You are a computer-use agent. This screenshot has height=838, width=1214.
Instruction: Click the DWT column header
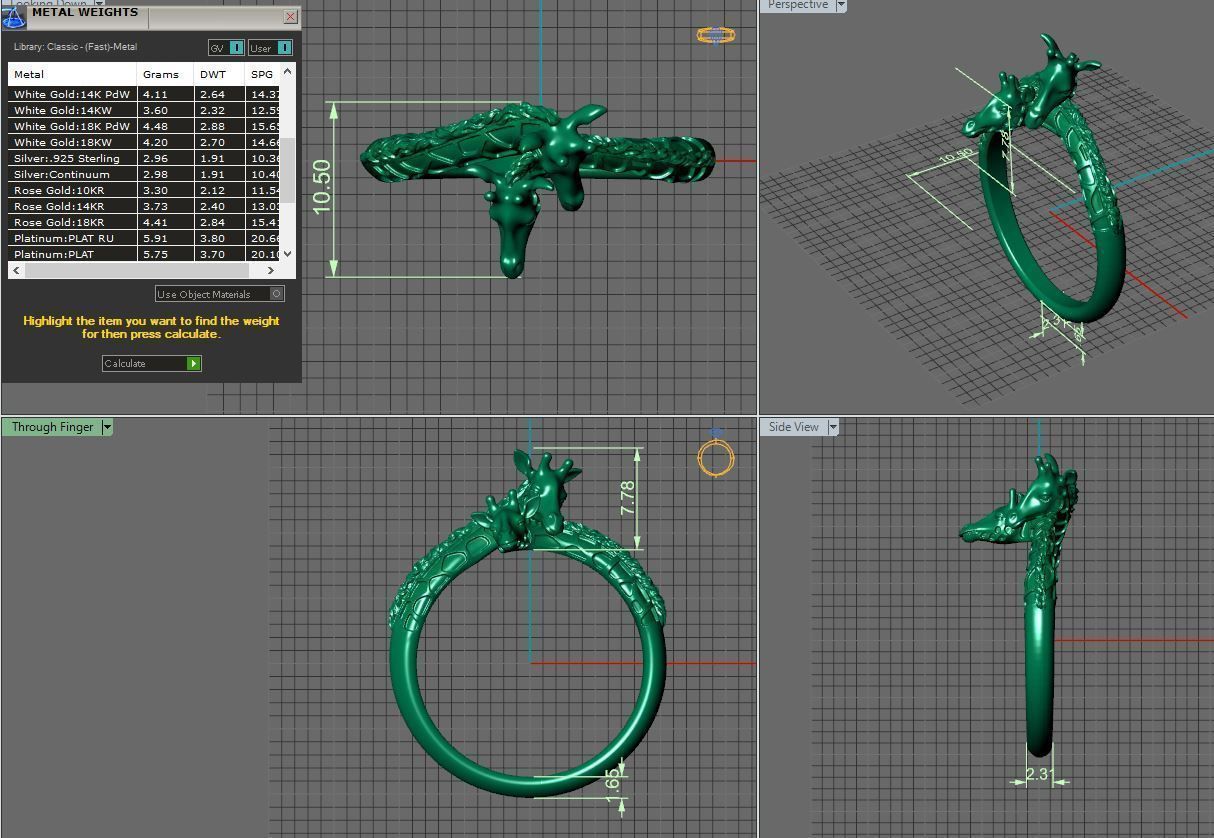coord(219,74)
